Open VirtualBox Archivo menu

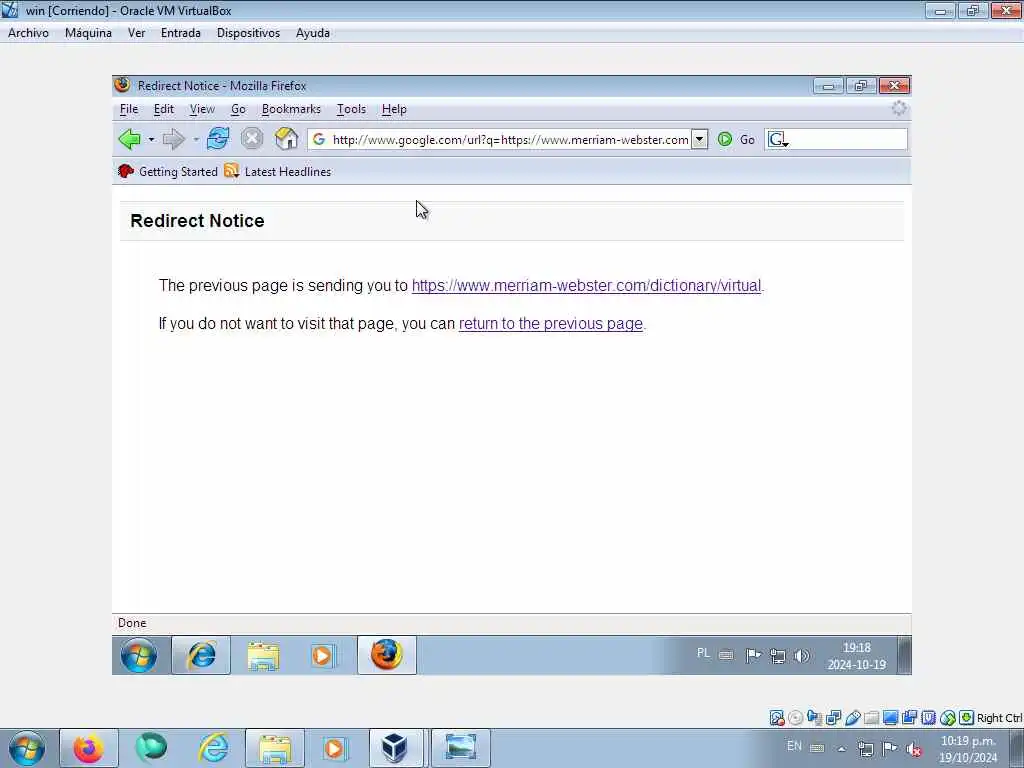click(x=28, y=33)
